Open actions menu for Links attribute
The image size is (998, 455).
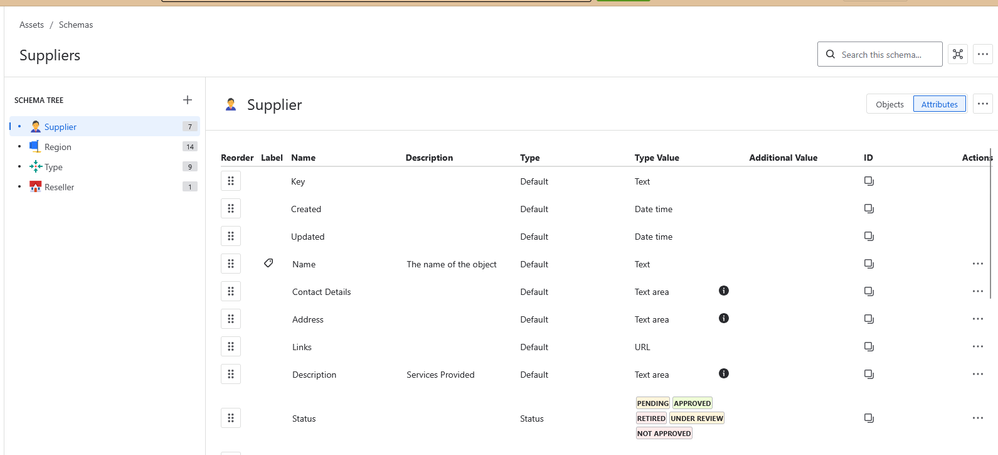(x=978, y=347)
